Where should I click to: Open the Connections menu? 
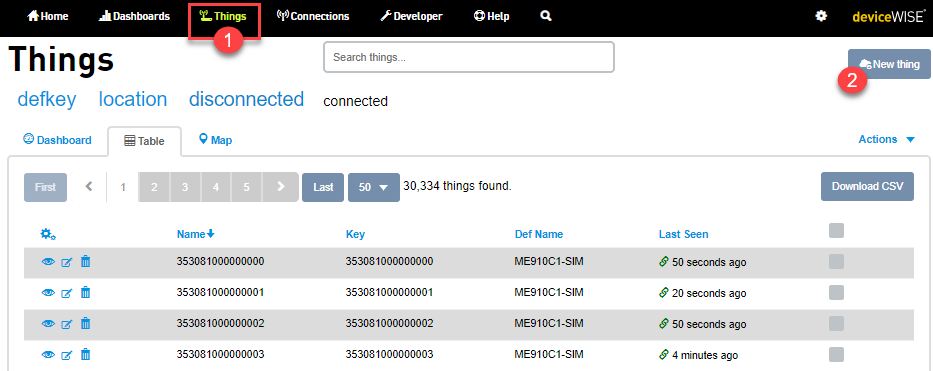[x=313, y=16]
